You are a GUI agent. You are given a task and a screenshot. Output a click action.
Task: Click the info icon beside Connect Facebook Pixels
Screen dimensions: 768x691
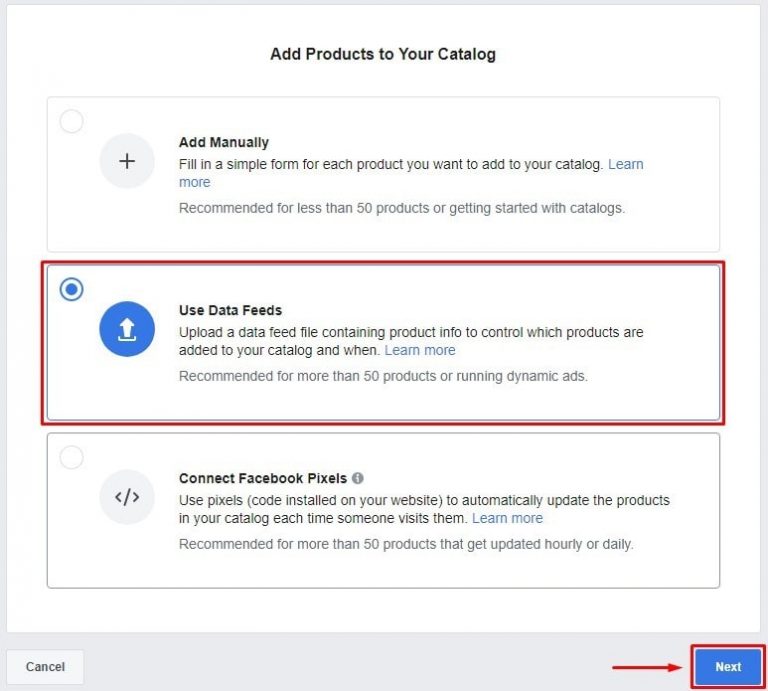358,478
